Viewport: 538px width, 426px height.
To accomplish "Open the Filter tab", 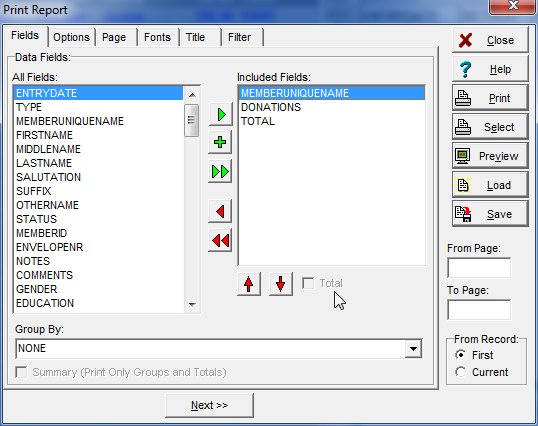I will tap(239, 37).
